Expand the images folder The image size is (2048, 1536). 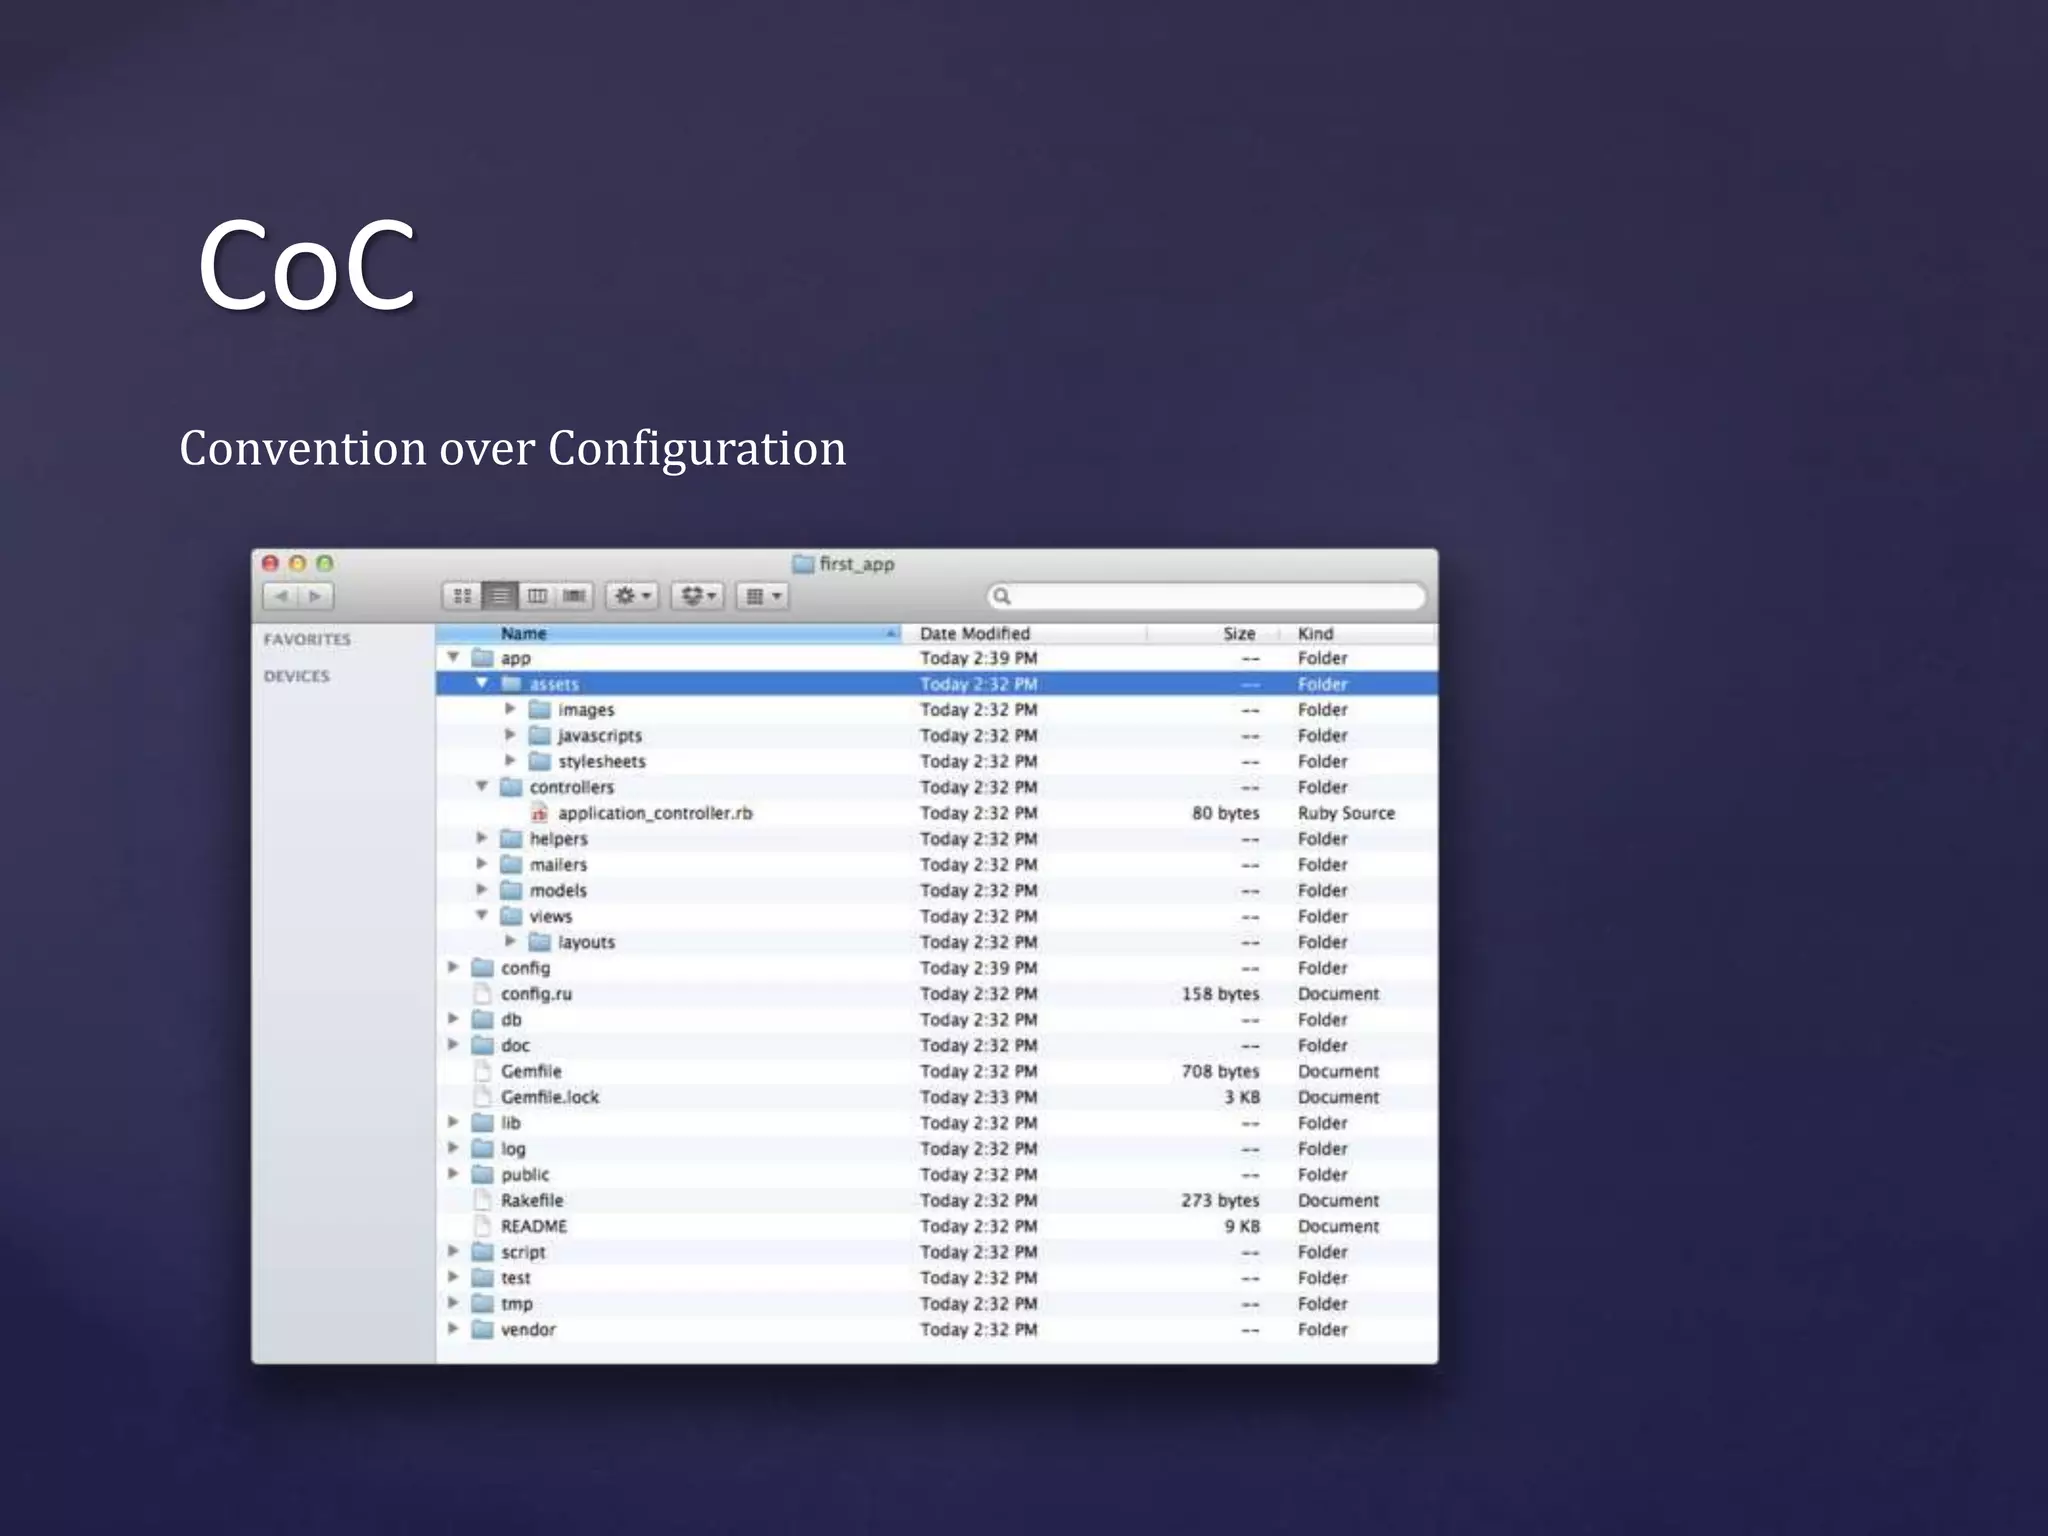click(510, 709)
